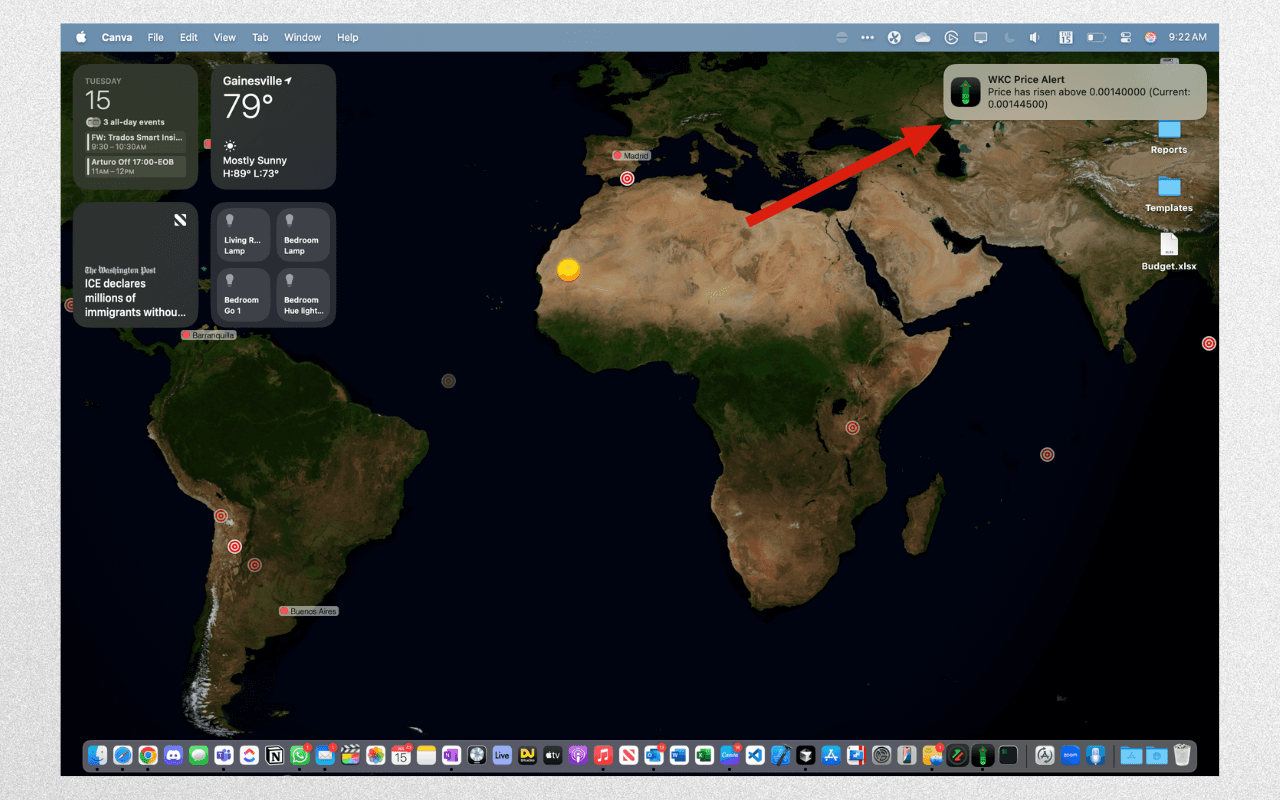Image resolution: width=1280 pixels, height=800 pixels.
Task: Toggle the Bedroom Hue light
Action: pyautogui.click(x=303, y=295)
